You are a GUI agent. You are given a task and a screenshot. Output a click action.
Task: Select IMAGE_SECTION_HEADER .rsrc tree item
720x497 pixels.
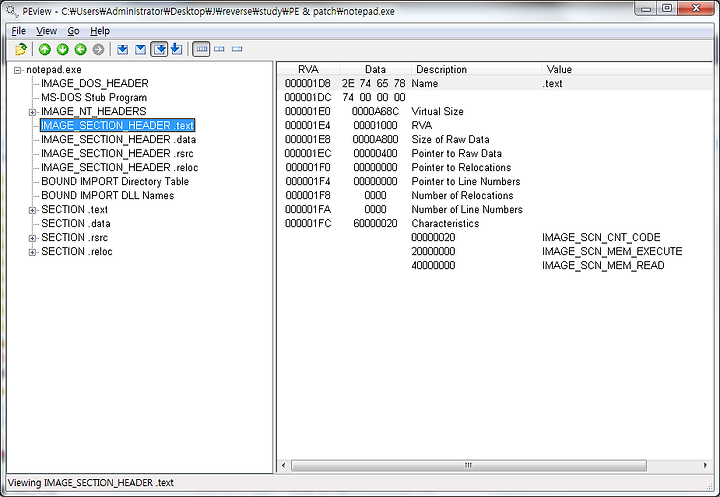pyautogui.click(x=117, y=153)
